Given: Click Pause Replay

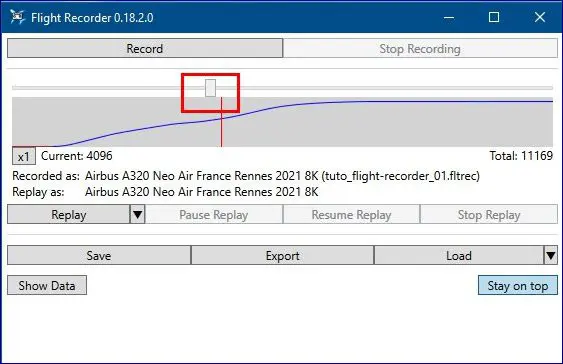Looking at the screenshot, I should coord(214,215).
